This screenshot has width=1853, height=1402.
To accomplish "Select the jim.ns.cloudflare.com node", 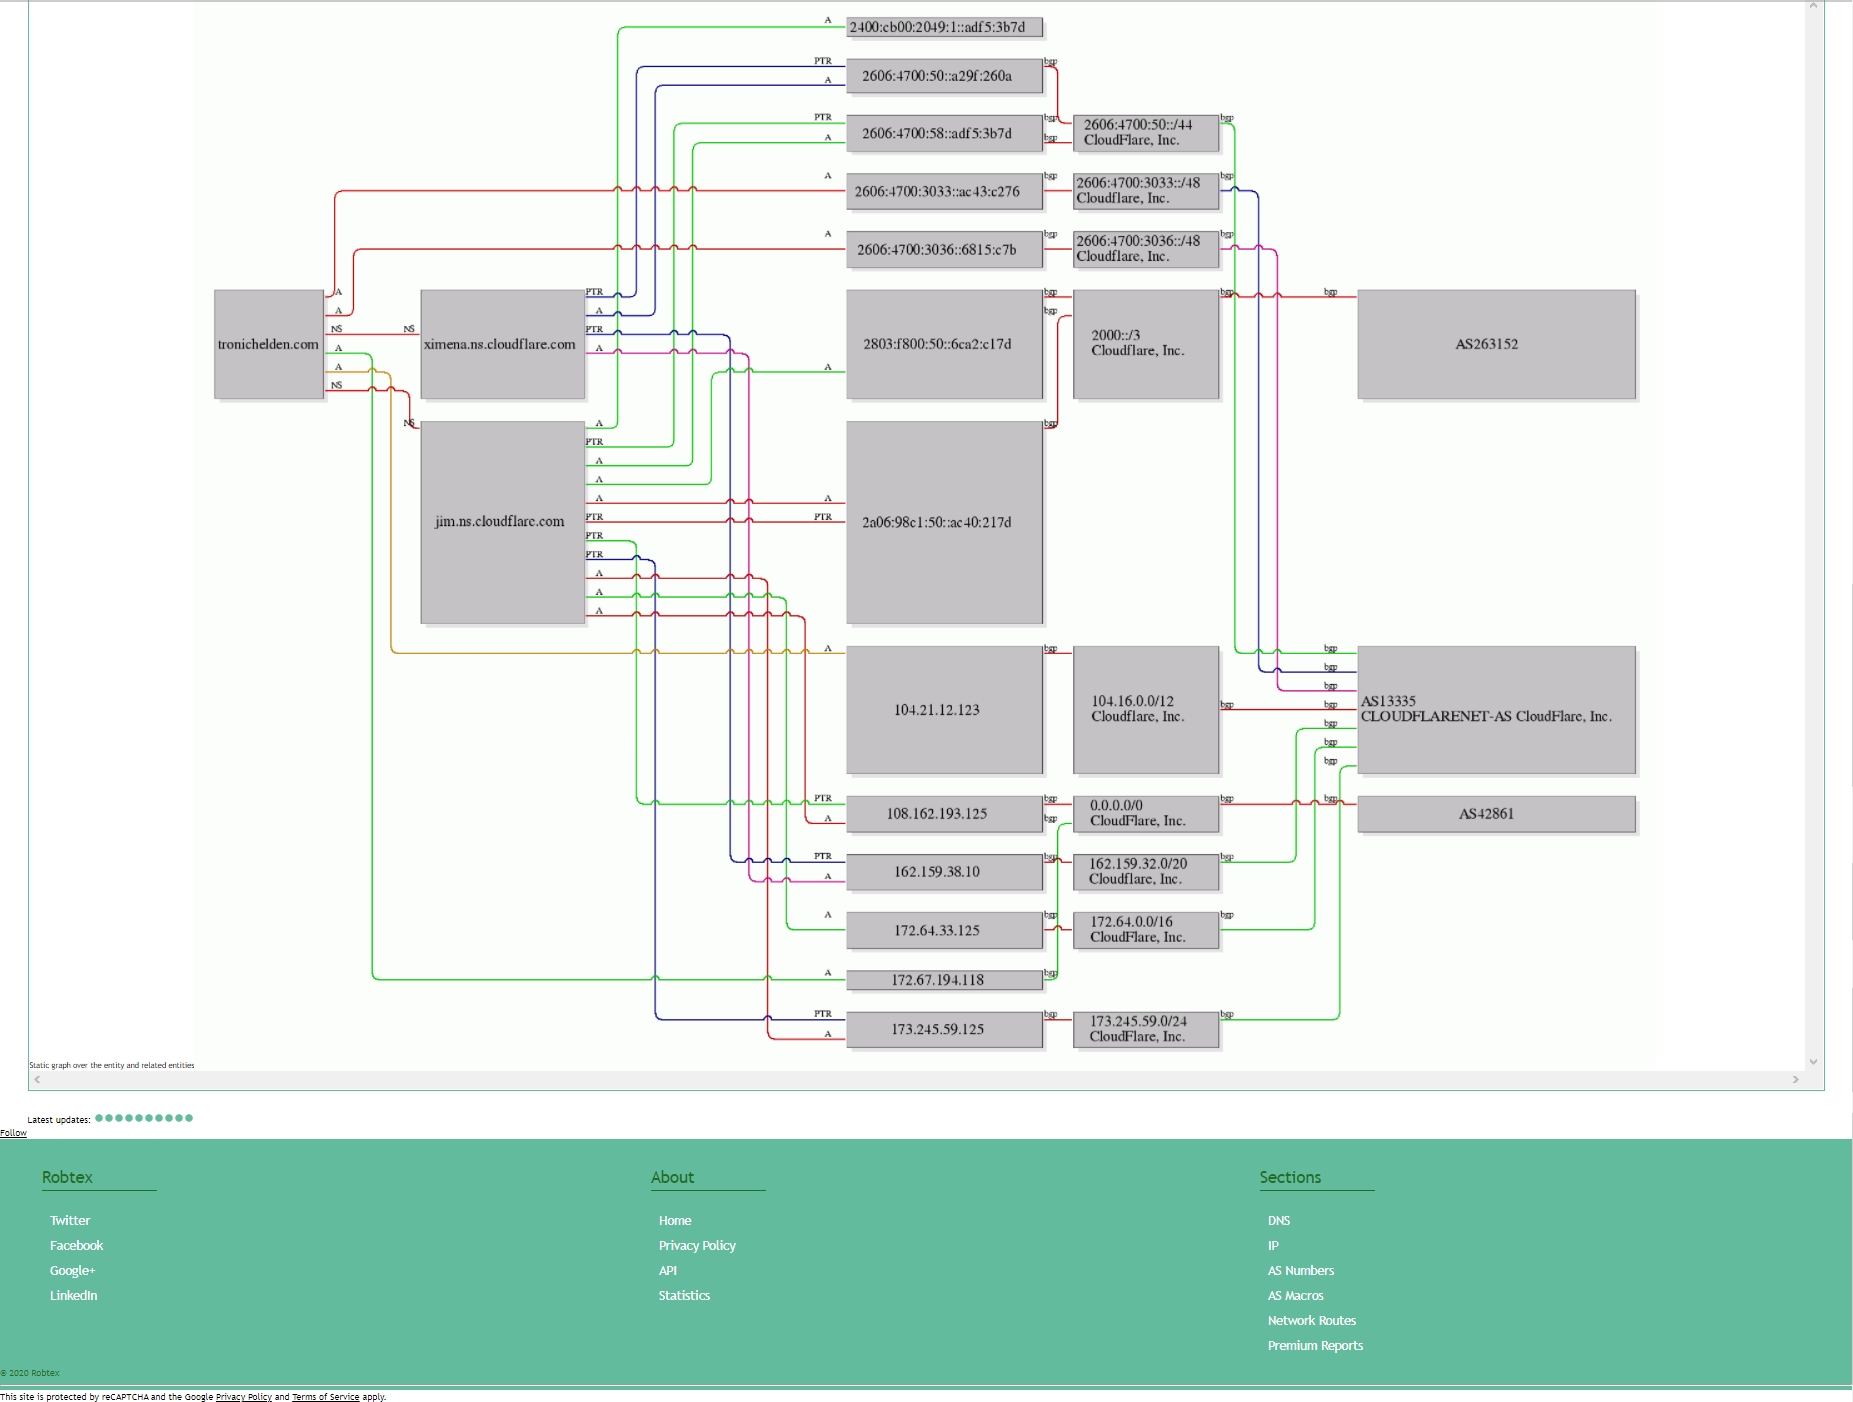I will (x=502, y=522).
